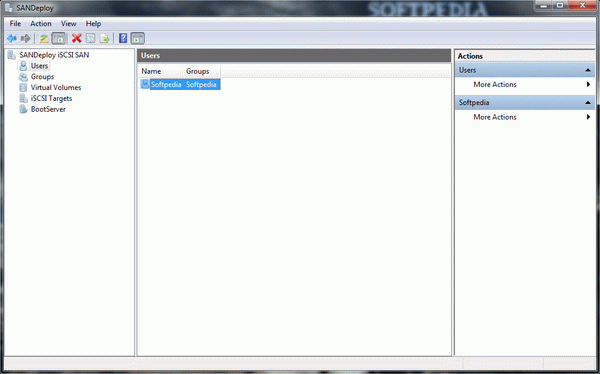Open the Help menu
Viewport: 600px width, 374px height.
point(93,24)
